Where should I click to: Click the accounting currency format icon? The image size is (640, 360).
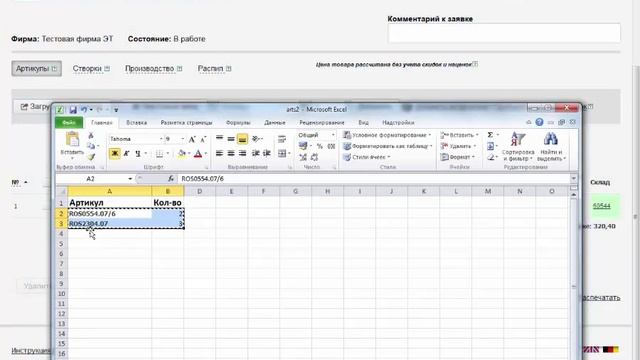click(x=303, y=146)
